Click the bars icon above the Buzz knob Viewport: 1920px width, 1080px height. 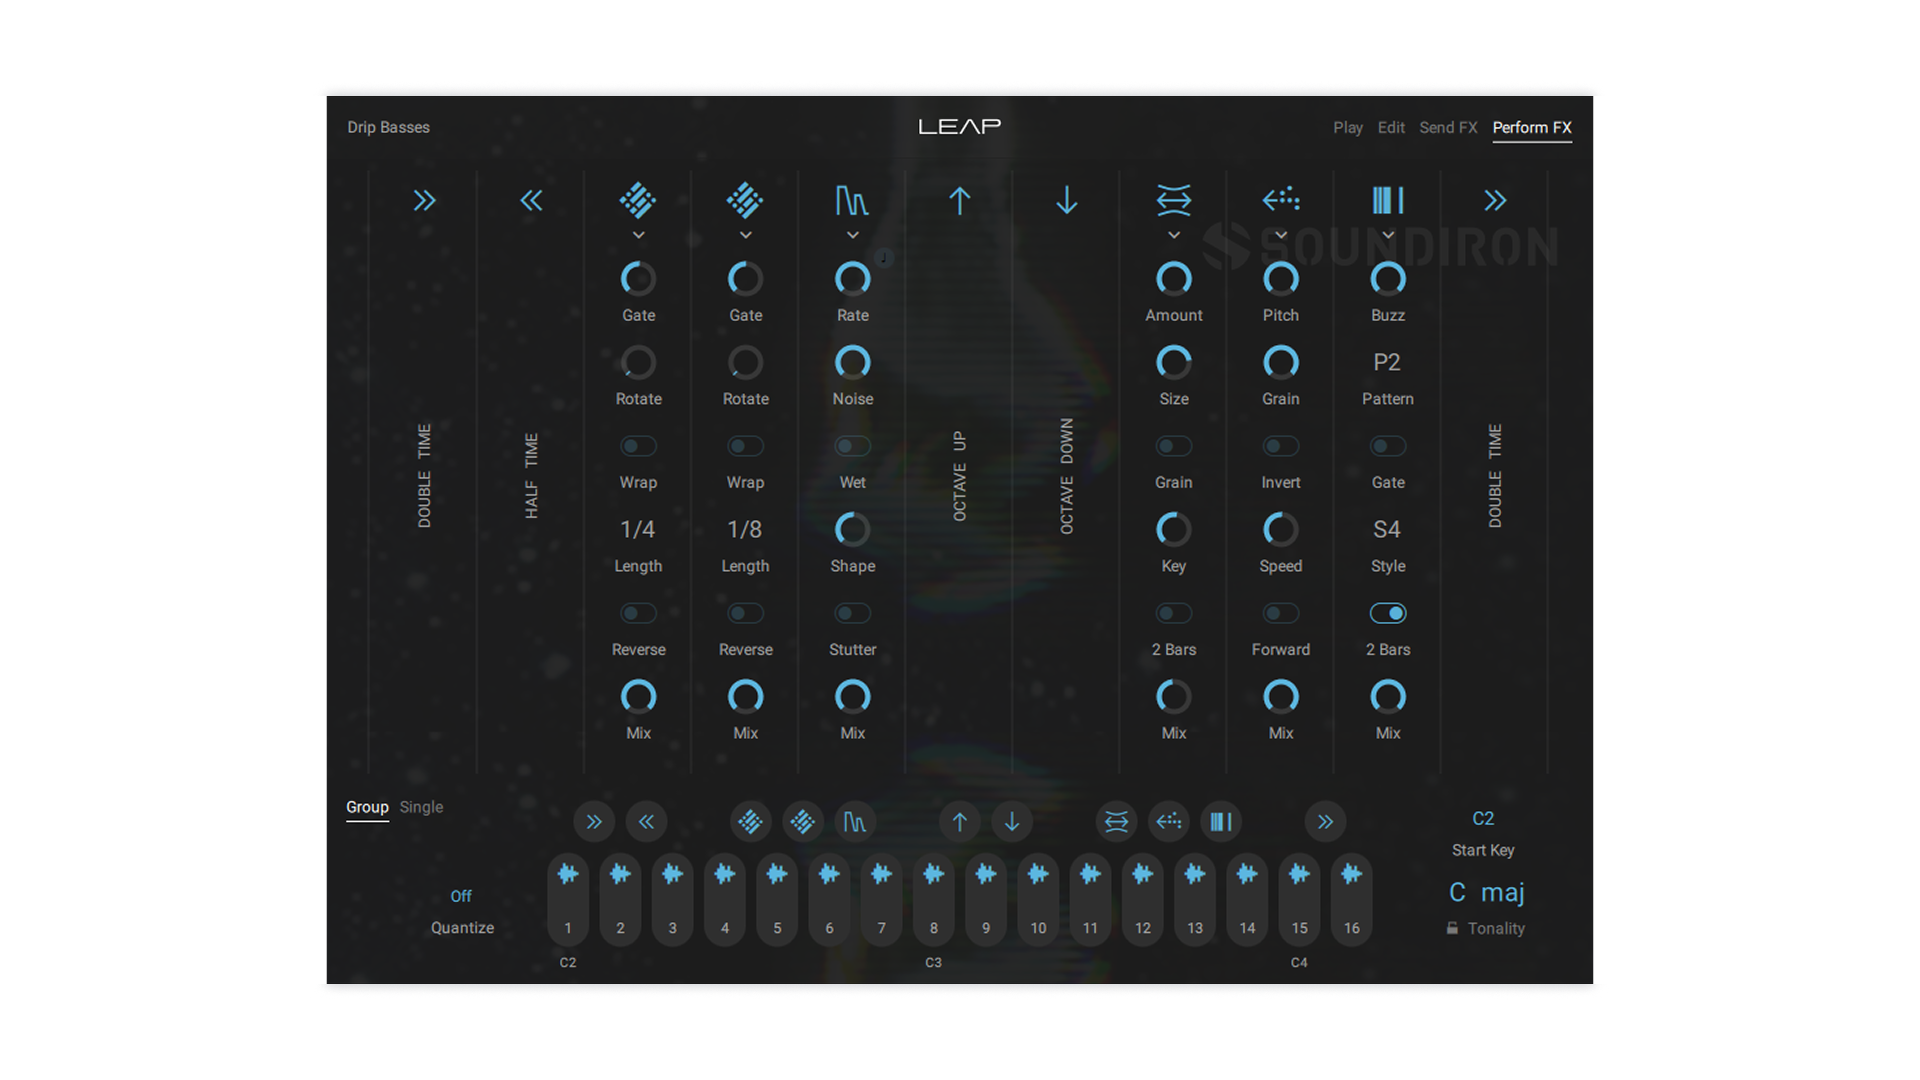1388,200
